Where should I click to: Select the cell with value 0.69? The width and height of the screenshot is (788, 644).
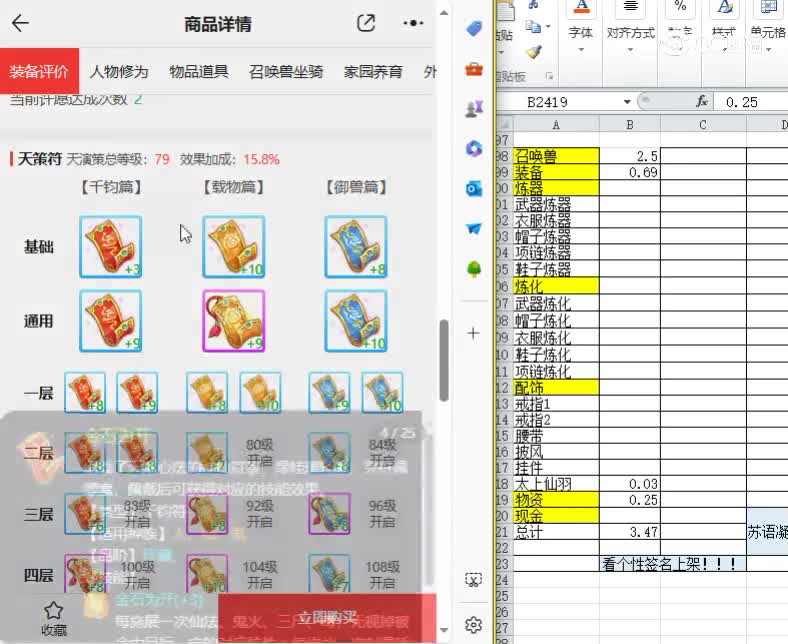(x=630, y=172)
